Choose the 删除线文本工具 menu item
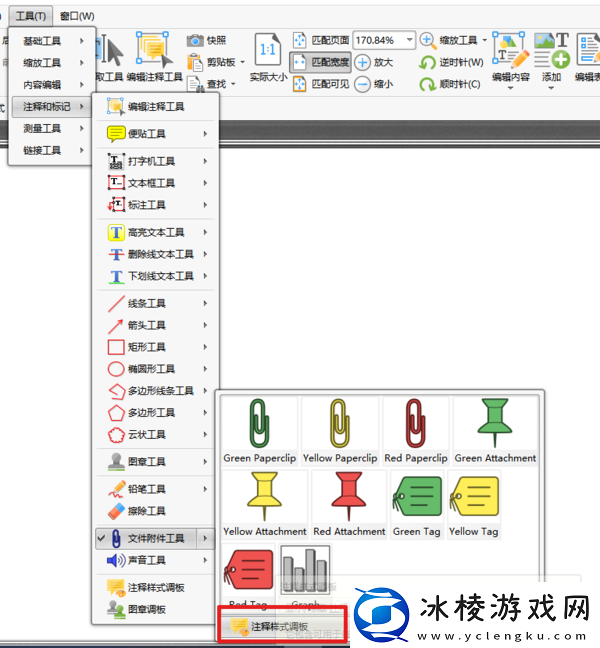Viewport: 600px width, 648px height. point(155,254)
